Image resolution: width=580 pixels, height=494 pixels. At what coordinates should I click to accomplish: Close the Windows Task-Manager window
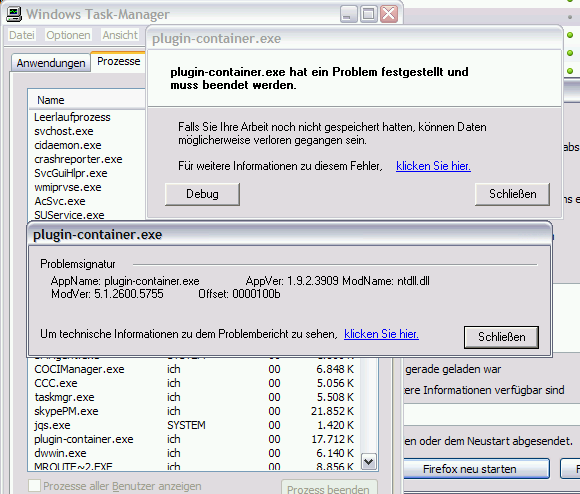(x=389, y=14)
